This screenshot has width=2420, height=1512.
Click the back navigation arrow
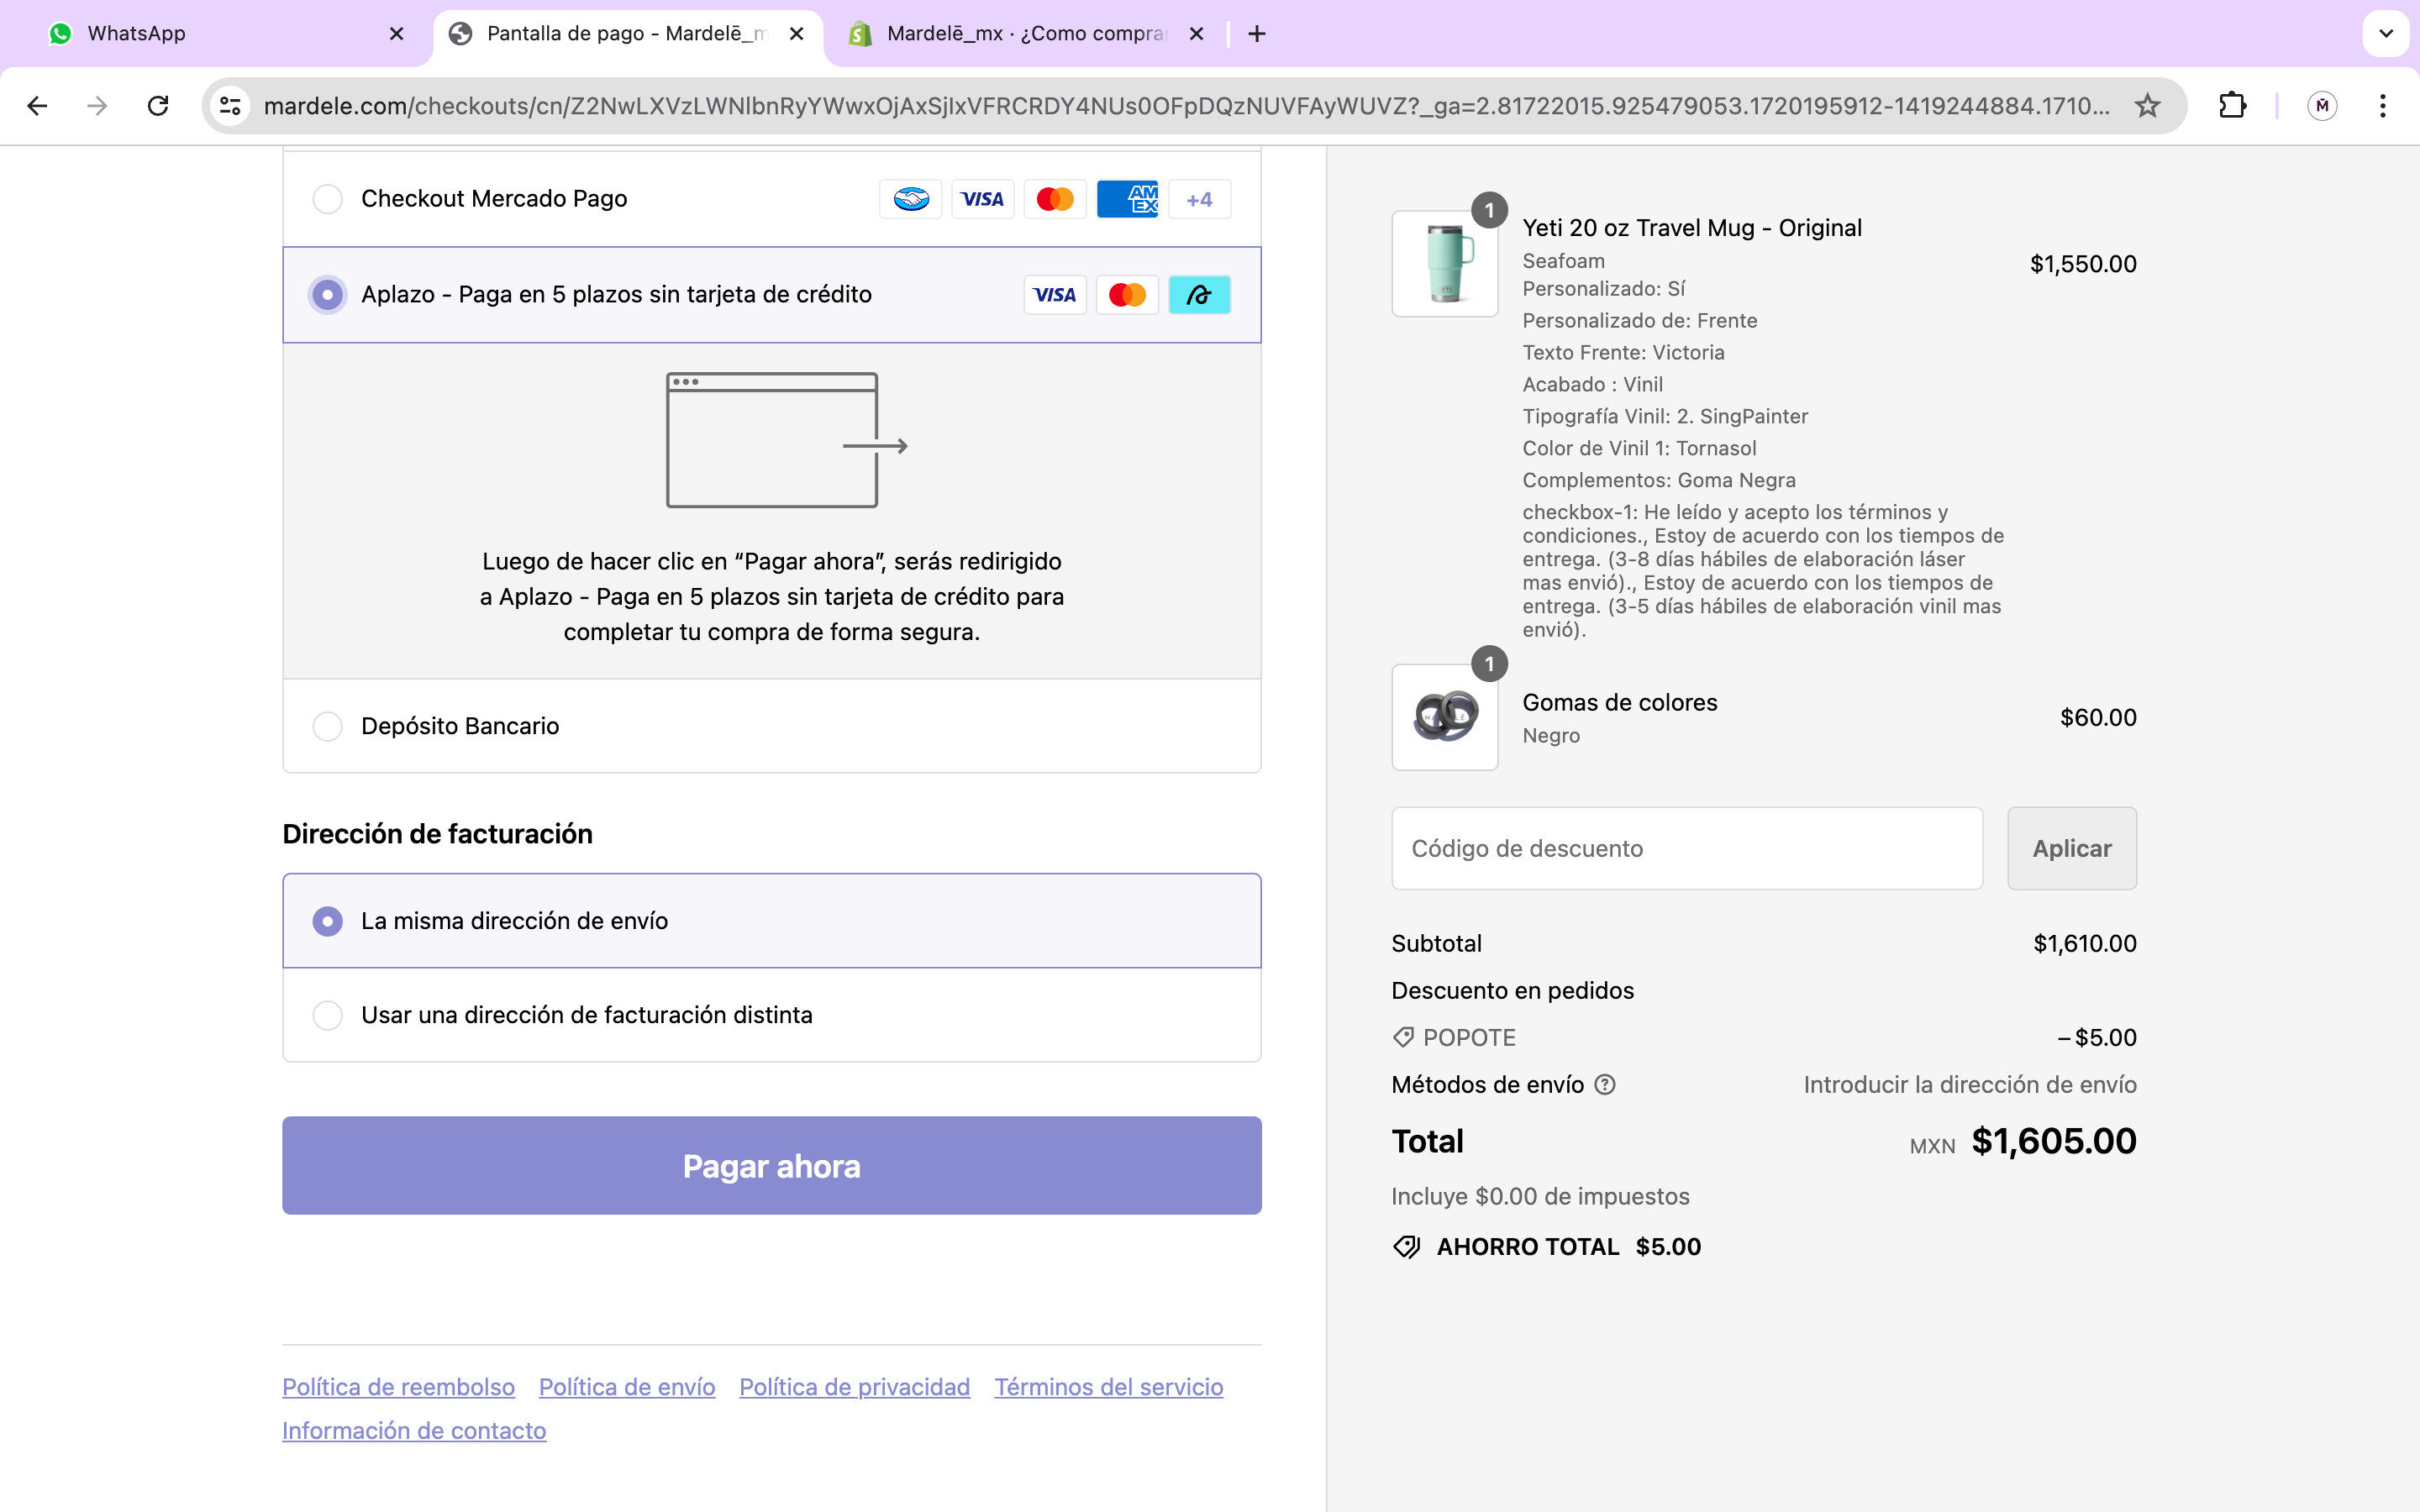tap(37, 106)
